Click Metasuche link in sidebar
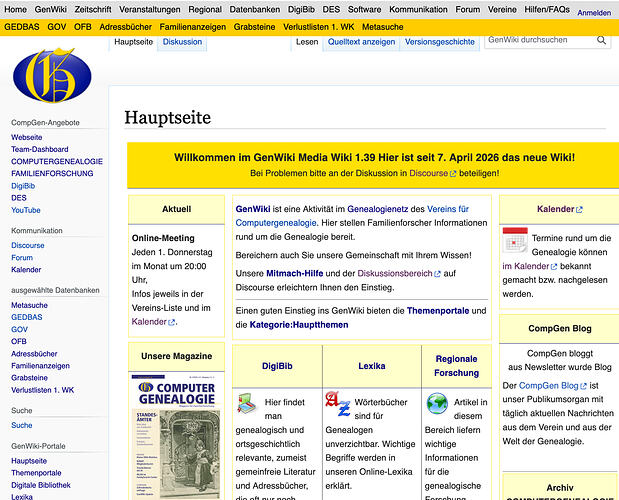 (29, 305)
